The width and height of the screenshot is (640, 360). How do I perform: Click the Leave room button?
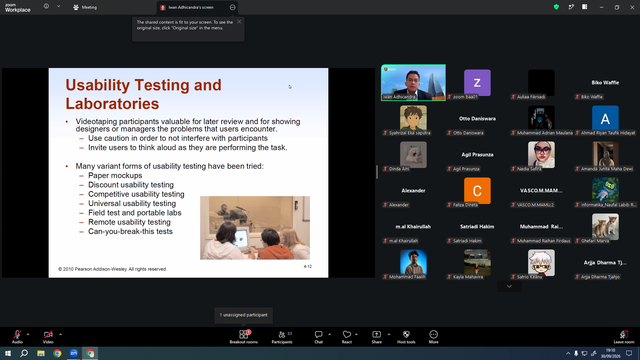(x=624, y=337)
